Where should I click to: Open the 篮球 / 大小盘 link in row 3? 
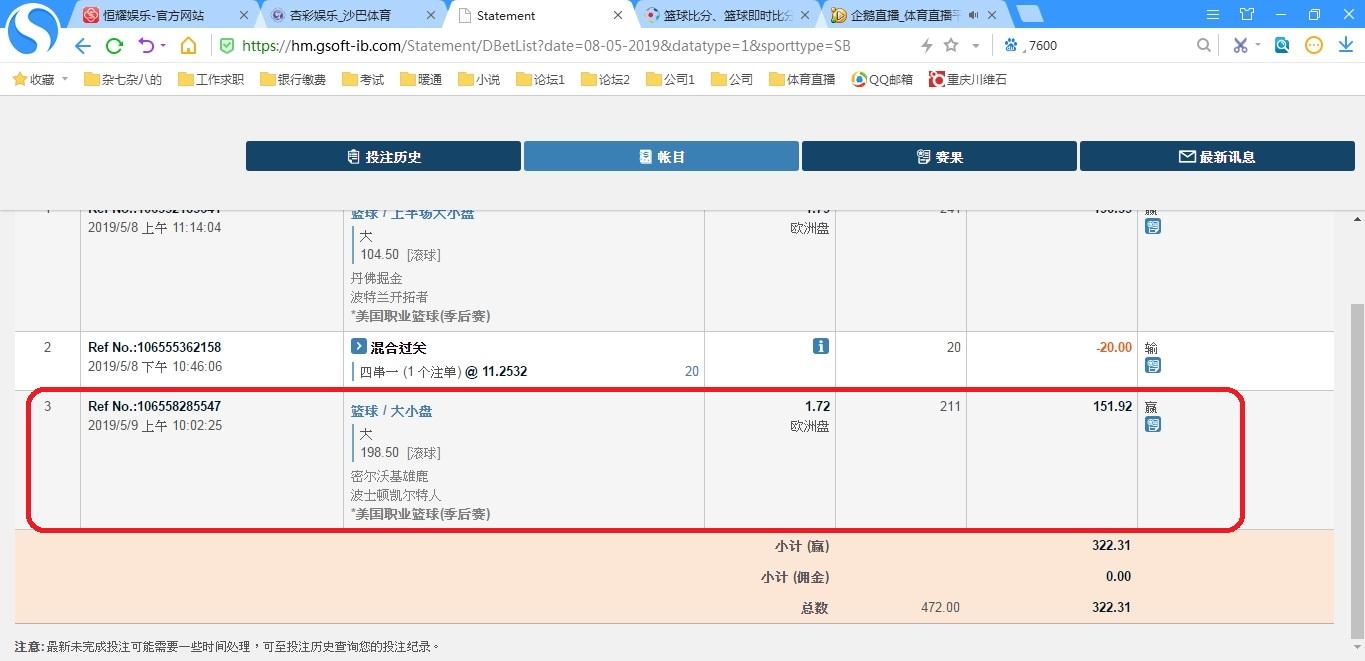(x=391, y=411)
